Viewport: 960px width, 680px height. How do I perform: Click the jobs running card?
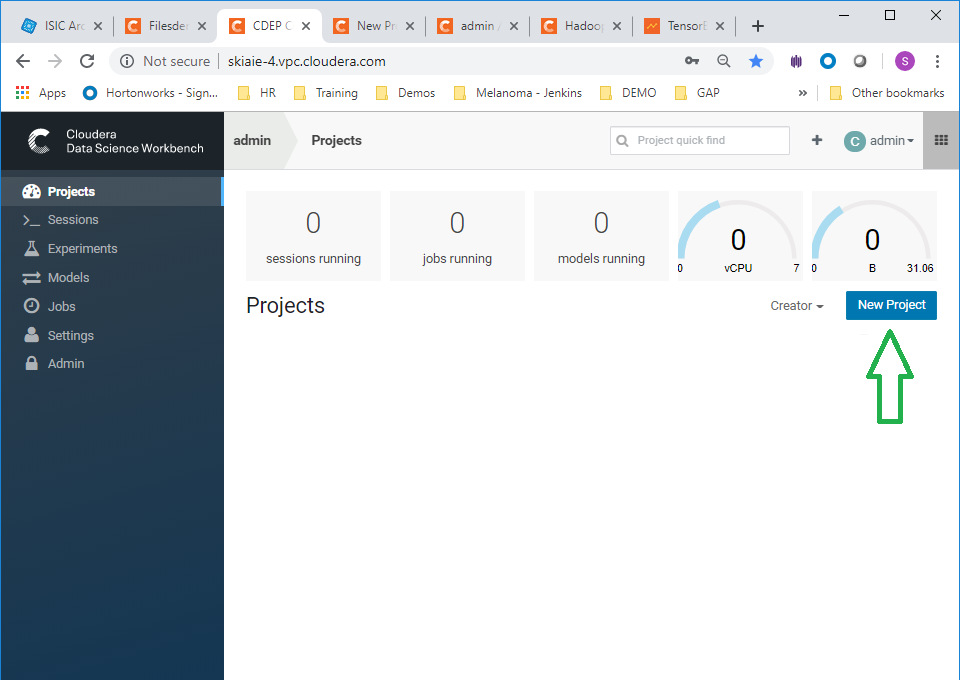[x=457, y=236]
